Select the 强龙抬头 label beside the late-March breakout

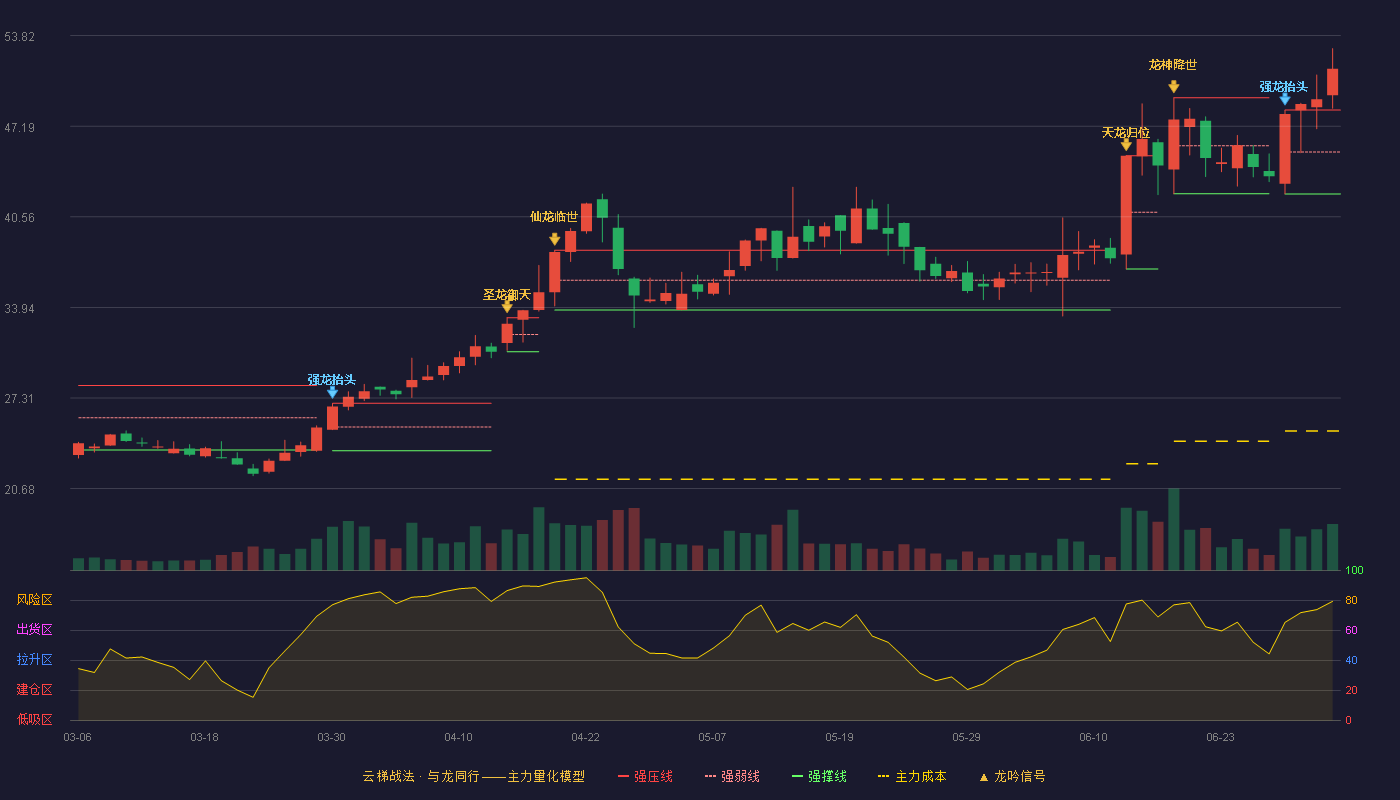tap(332, 380)
